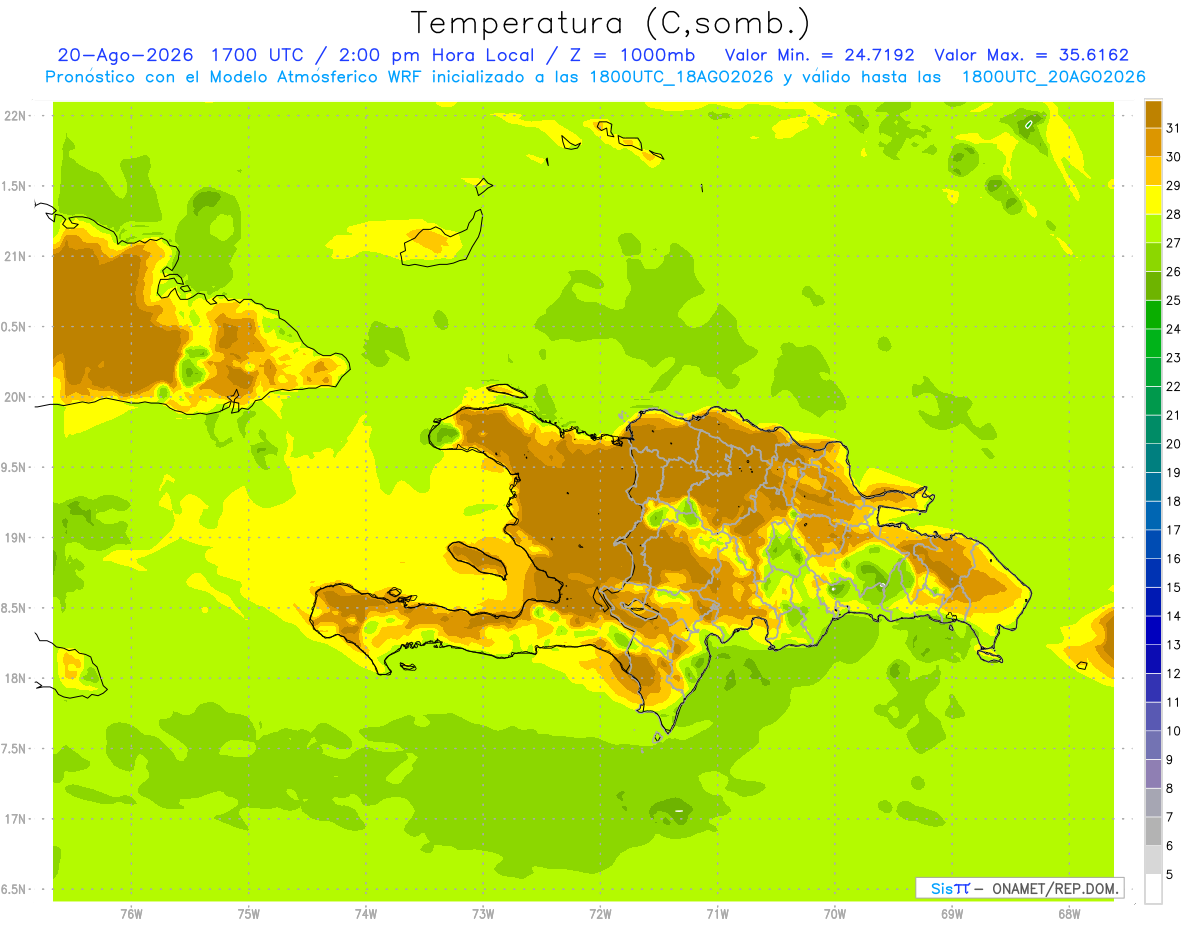Image resolution: width=1200 pixels, height=927 pixels.
Task: Click the dark brown swatch above 31
Action: tap(1153, 114)
